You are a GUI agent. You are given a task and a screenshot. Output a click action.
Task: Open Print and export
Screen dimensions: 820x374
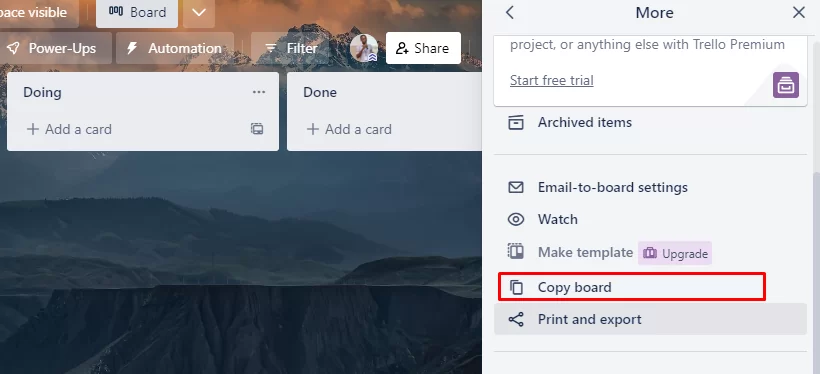(x=651, y=319)
